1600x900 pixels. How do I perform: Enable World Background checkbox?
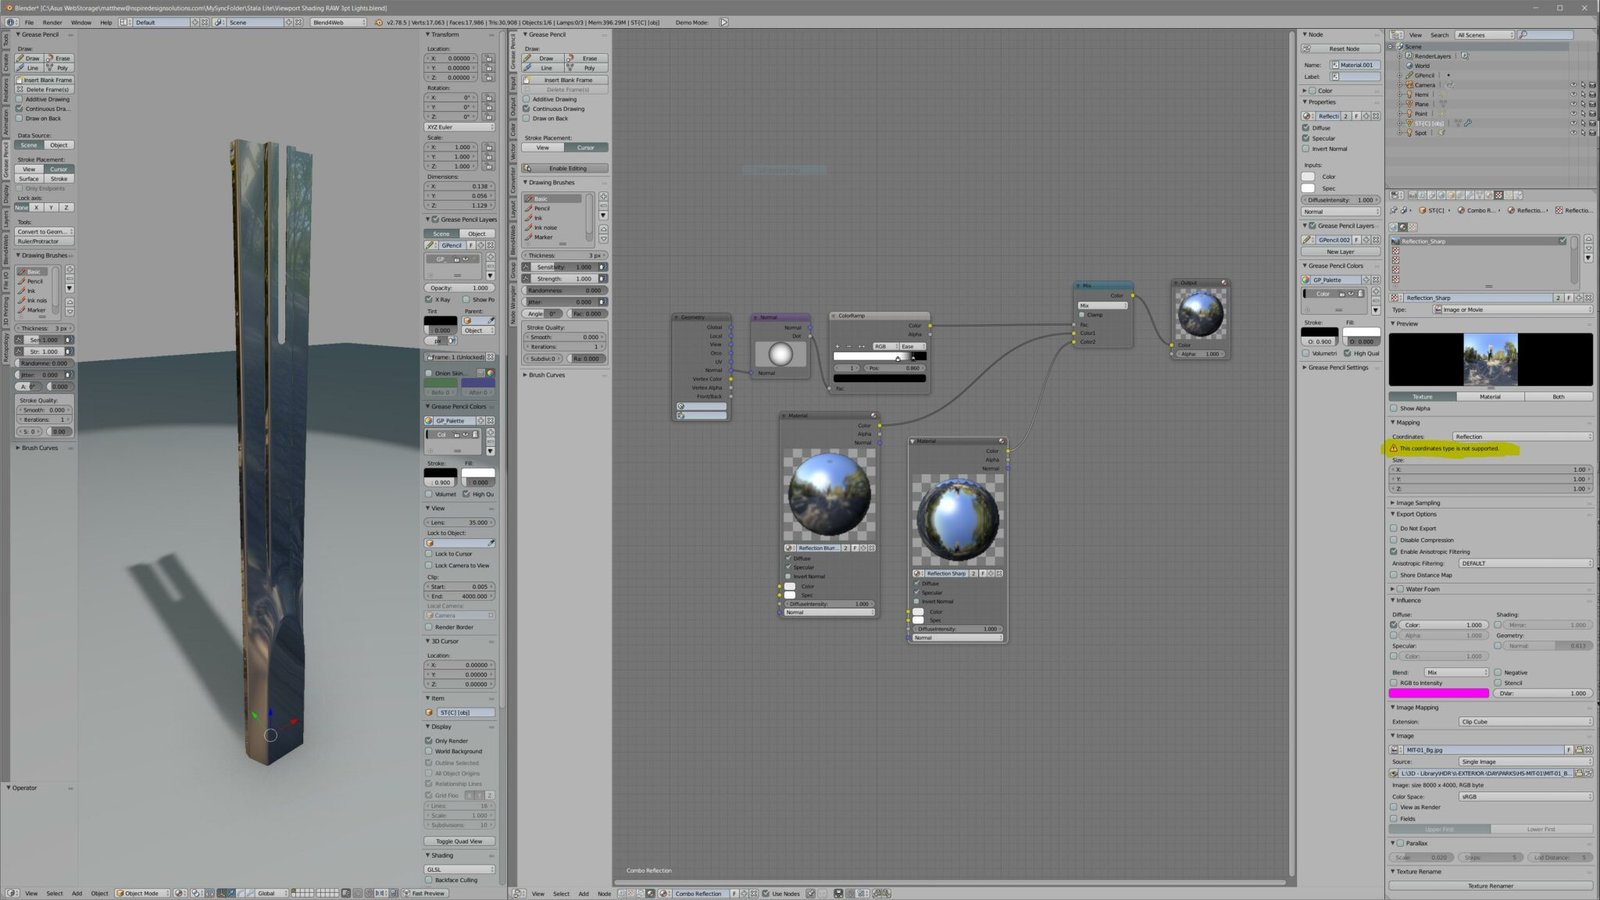click(x=429, y=751)
